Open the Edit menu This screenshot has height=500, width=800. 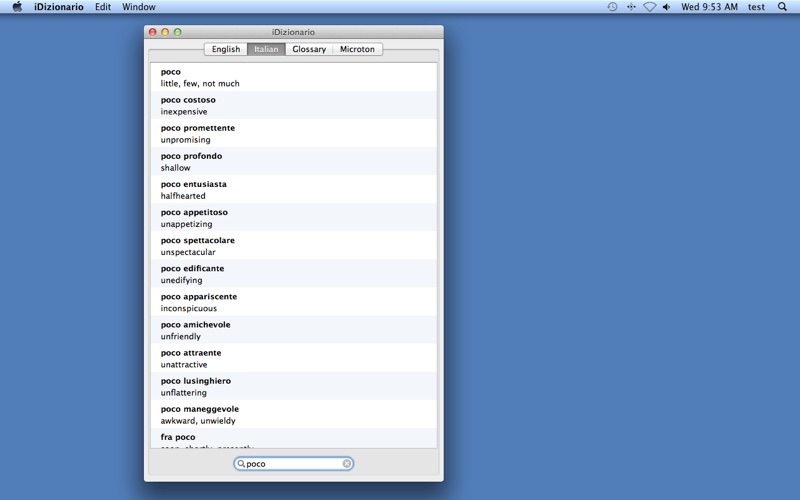(x=103, y=7)
